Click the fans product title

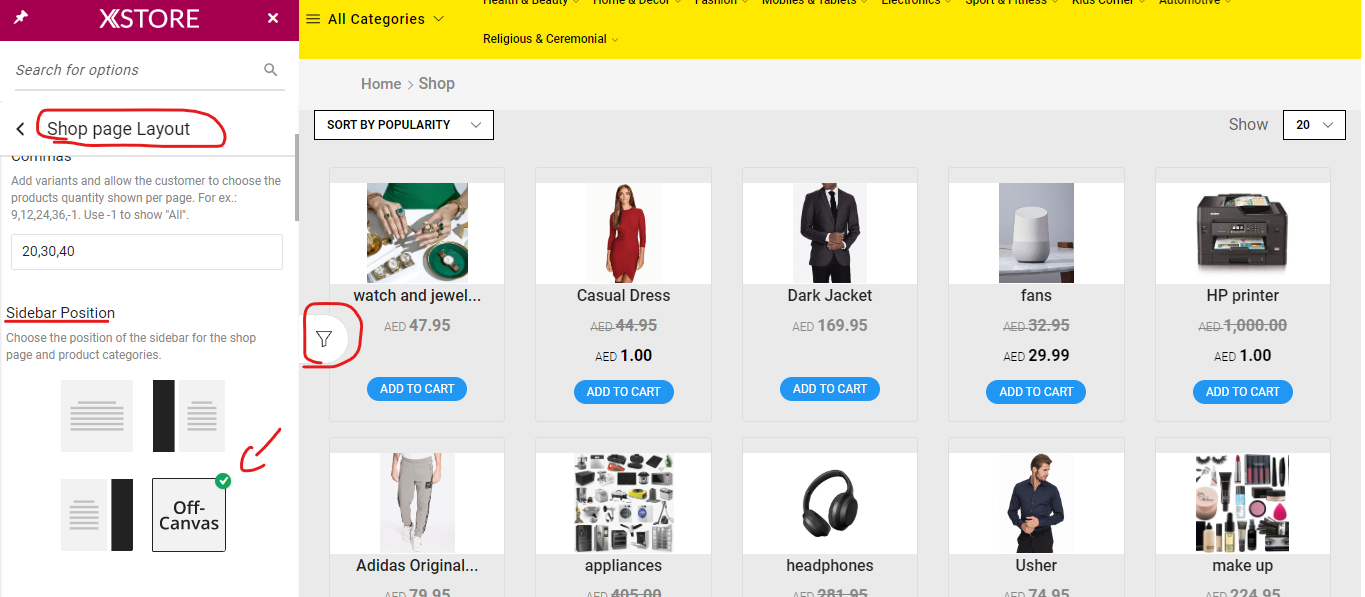[1036, 296]
